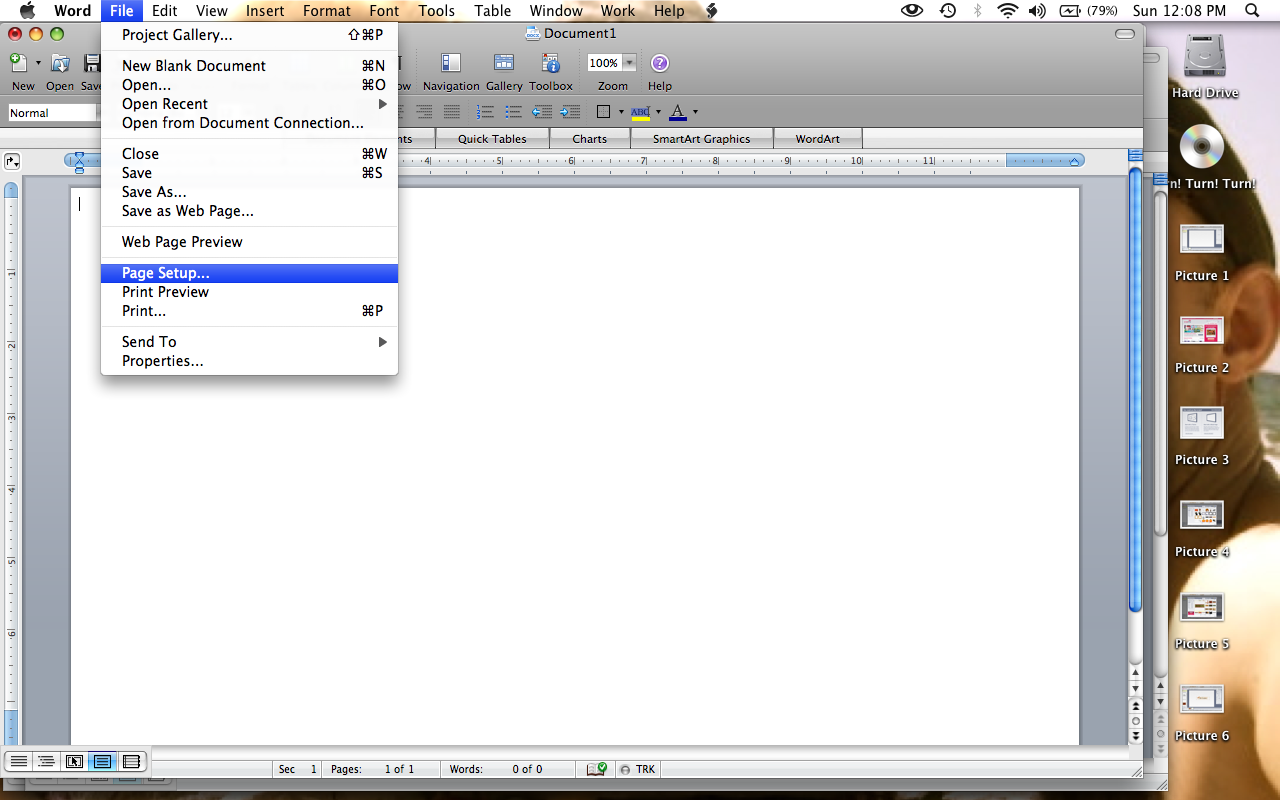1280x800 pixels.
Task: Select Print... menu item
Action: tap(249, 311)
